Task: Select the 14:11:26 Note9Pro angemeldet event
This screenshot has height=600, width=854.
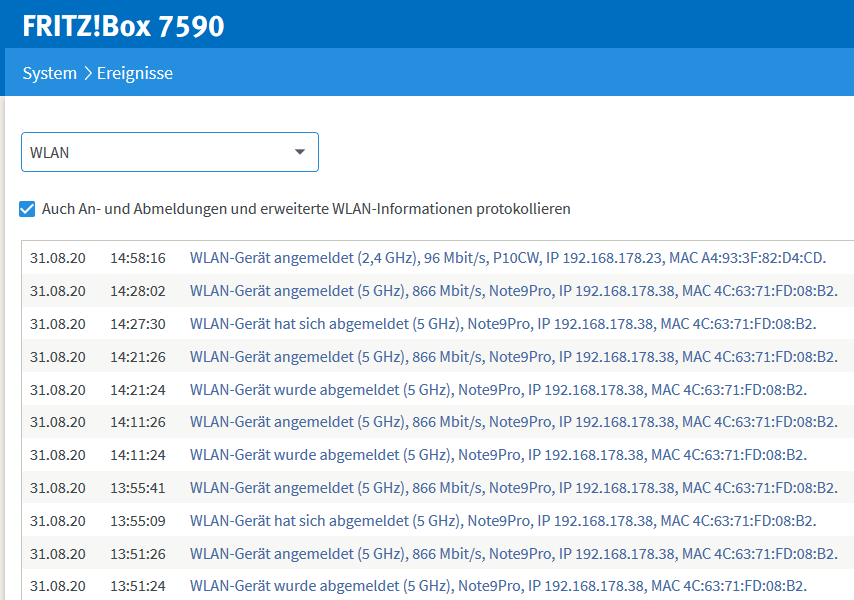Action: 514,422
